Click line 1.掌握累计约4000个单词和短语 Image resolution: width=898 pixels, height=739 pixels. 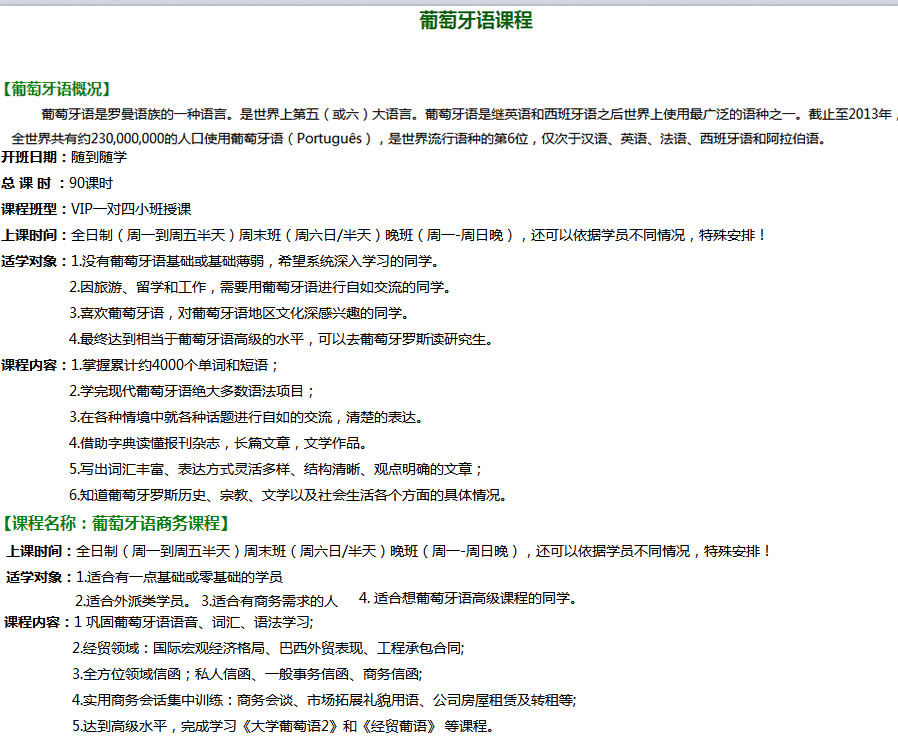tap(175, 365)
